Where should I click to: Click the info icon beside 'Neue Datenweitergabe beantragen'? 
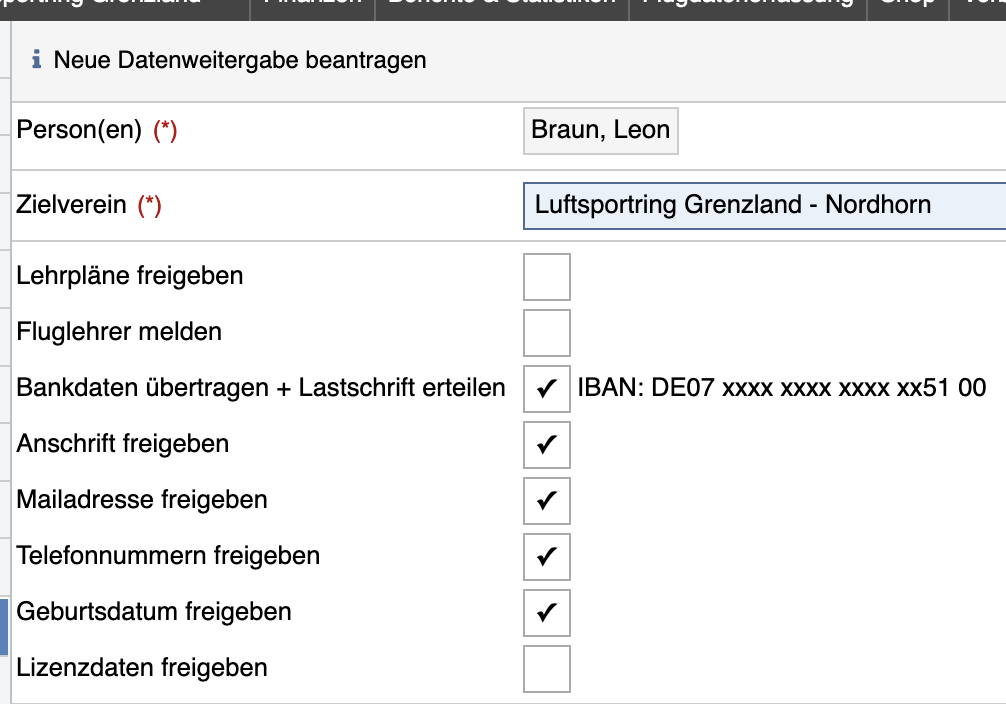(x=37, y=61)
